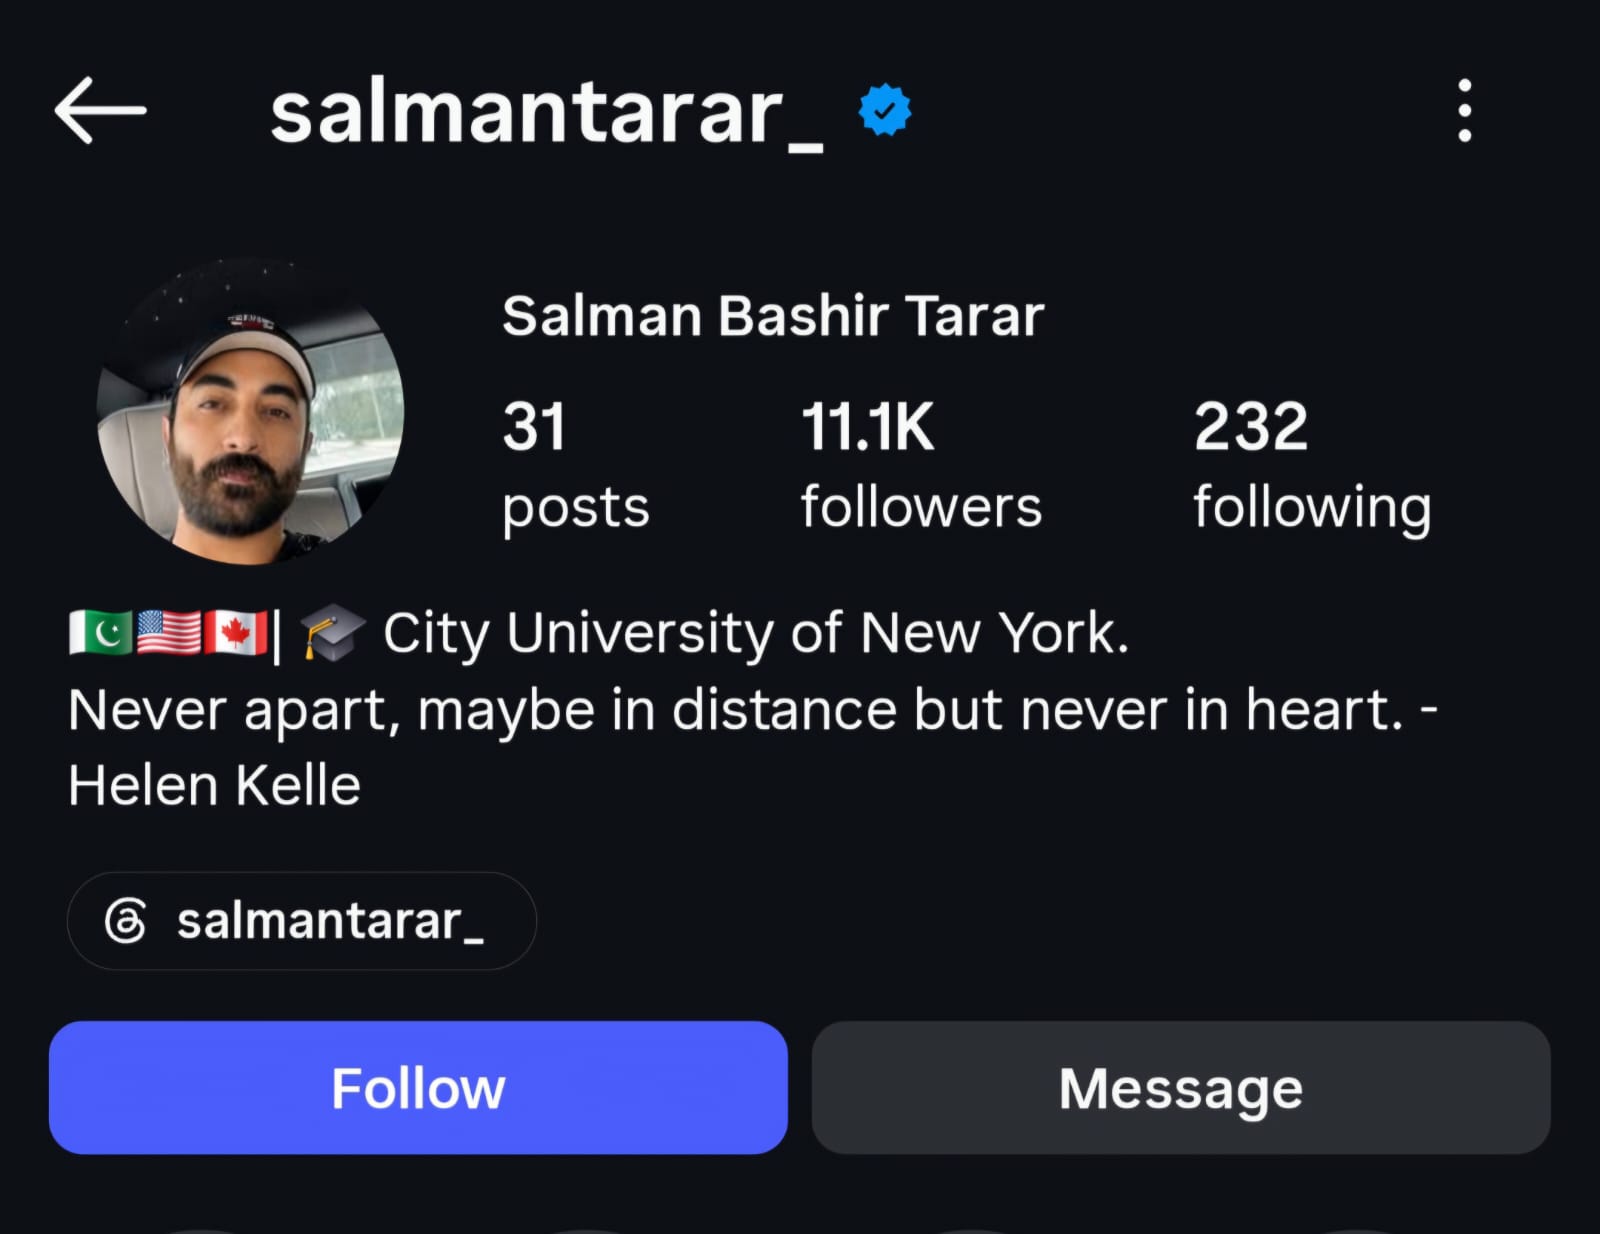This screenshot has height=1234, width=1600.
Task: Tap the Message button
Action: coord(1181,1087)
